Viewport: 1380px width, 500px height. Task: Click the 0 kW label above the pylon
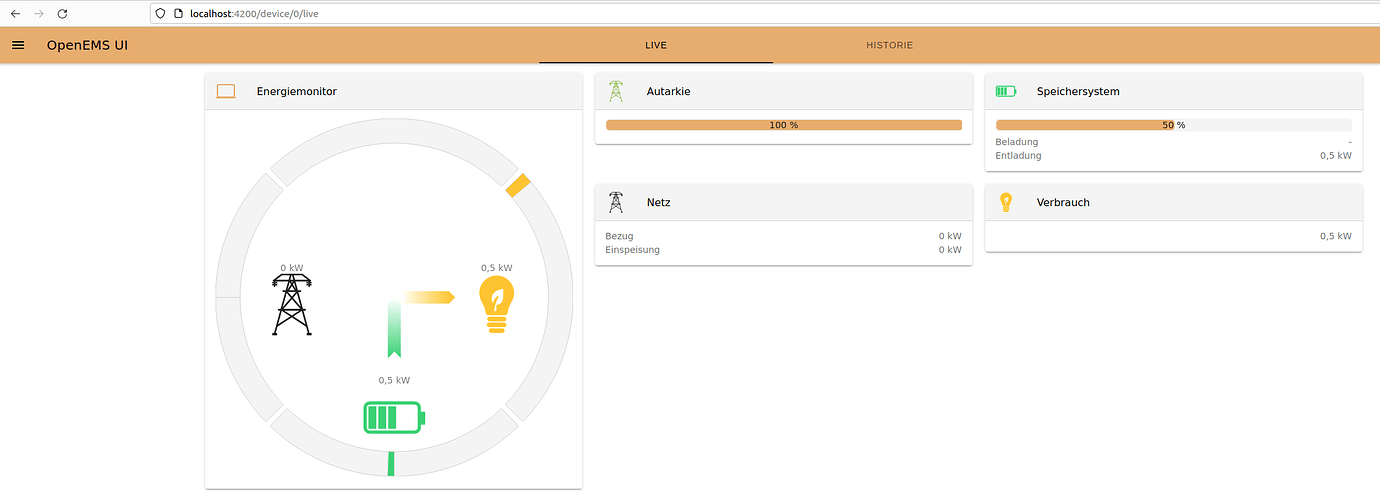(291, 268)
